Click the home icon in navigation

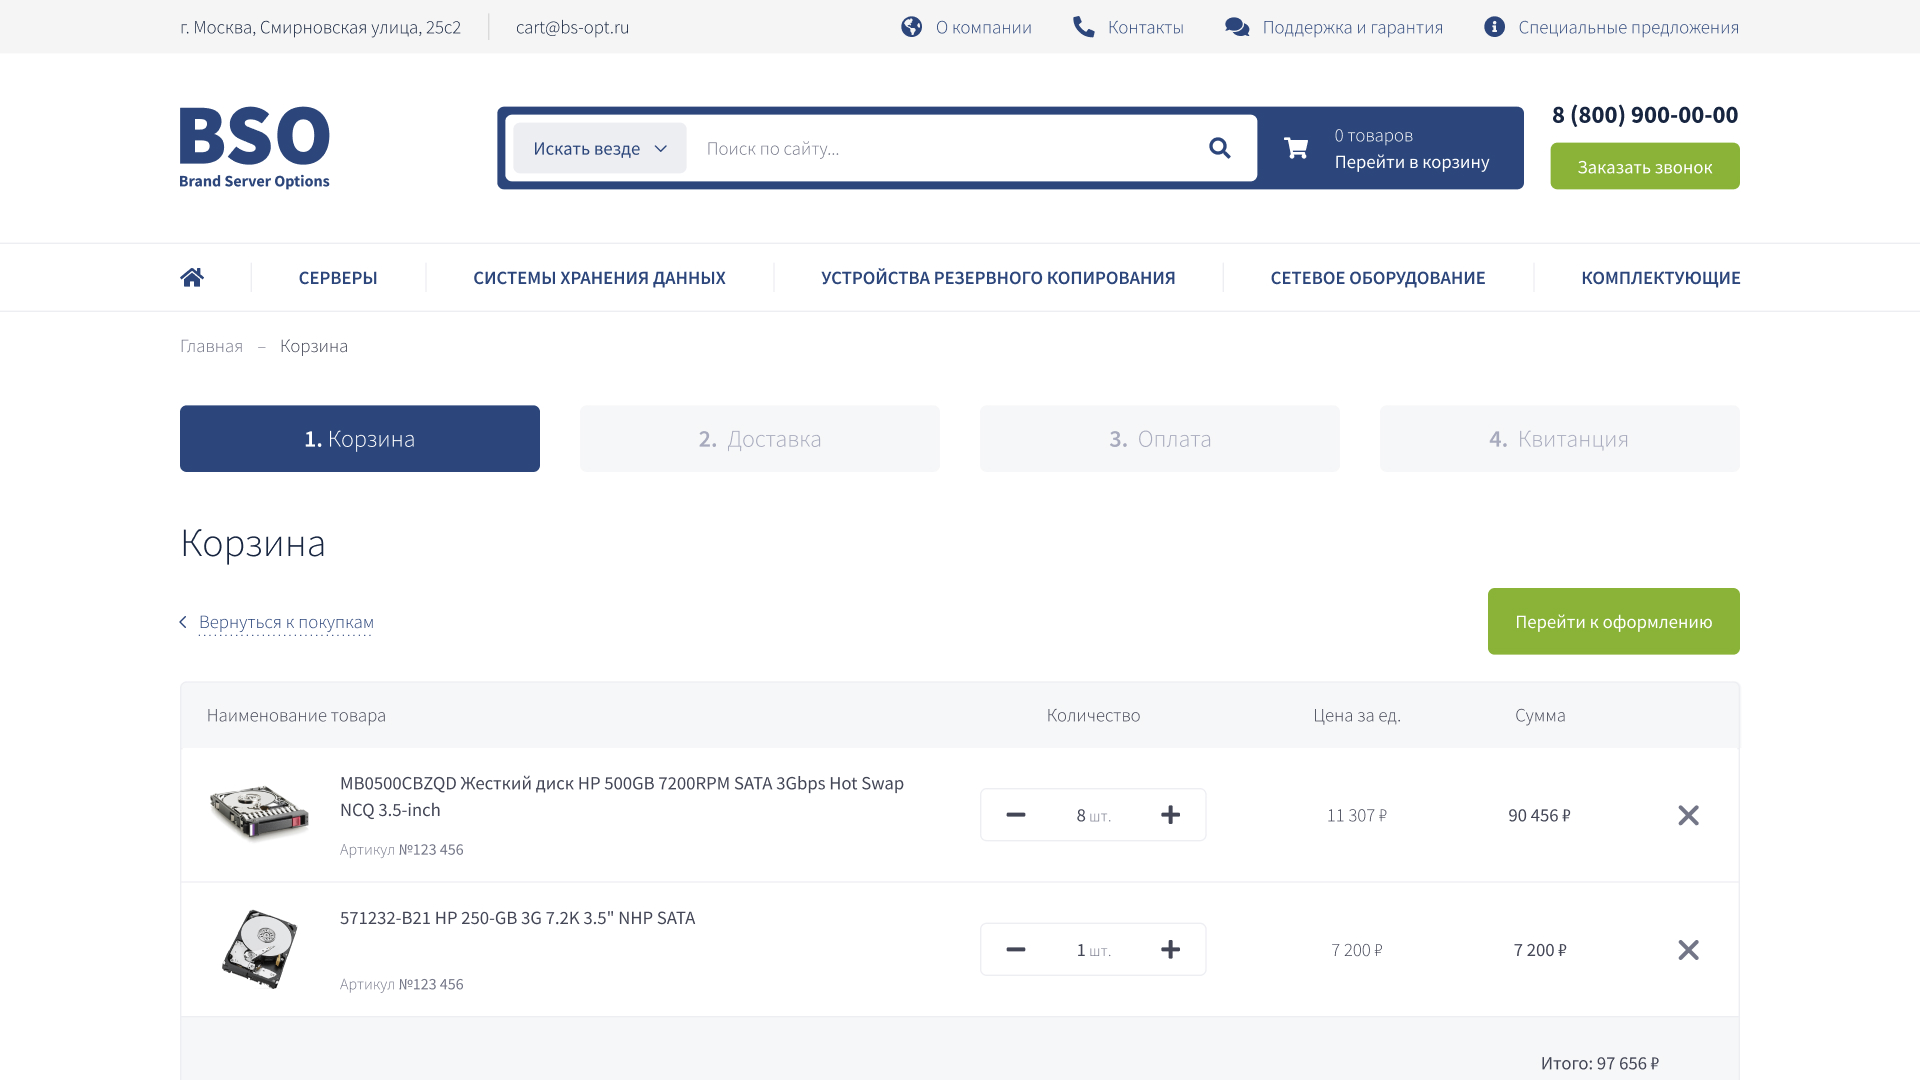tap(192, 277)
